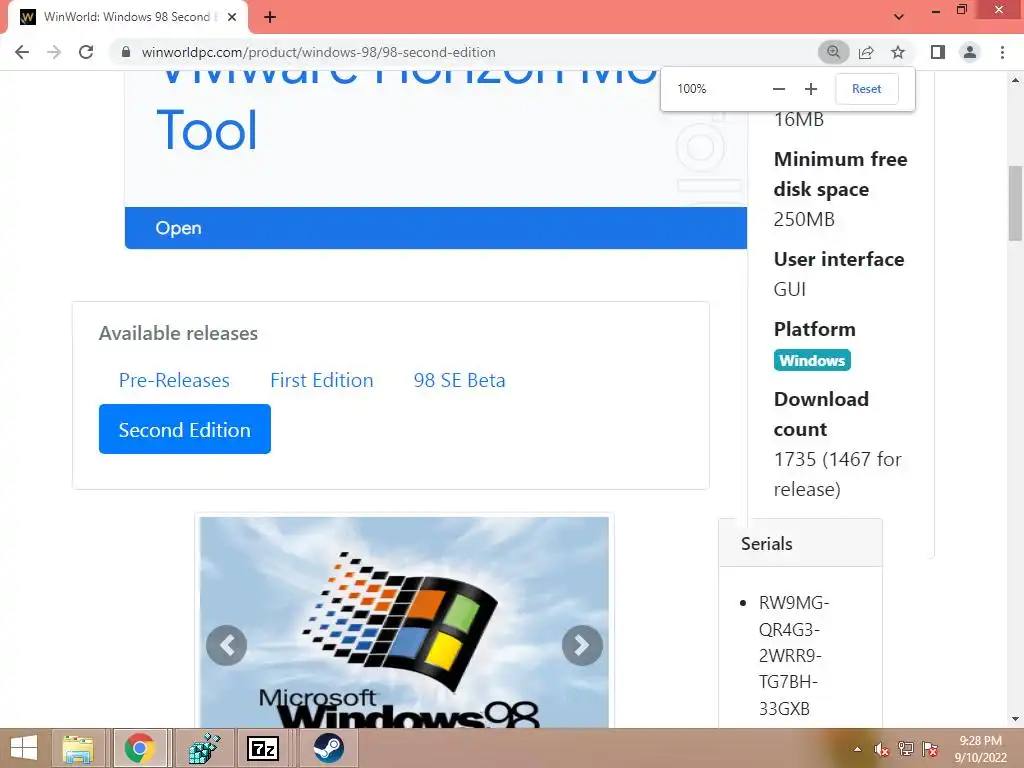
Task: Open network status tray icon
Action: (906, 749)
